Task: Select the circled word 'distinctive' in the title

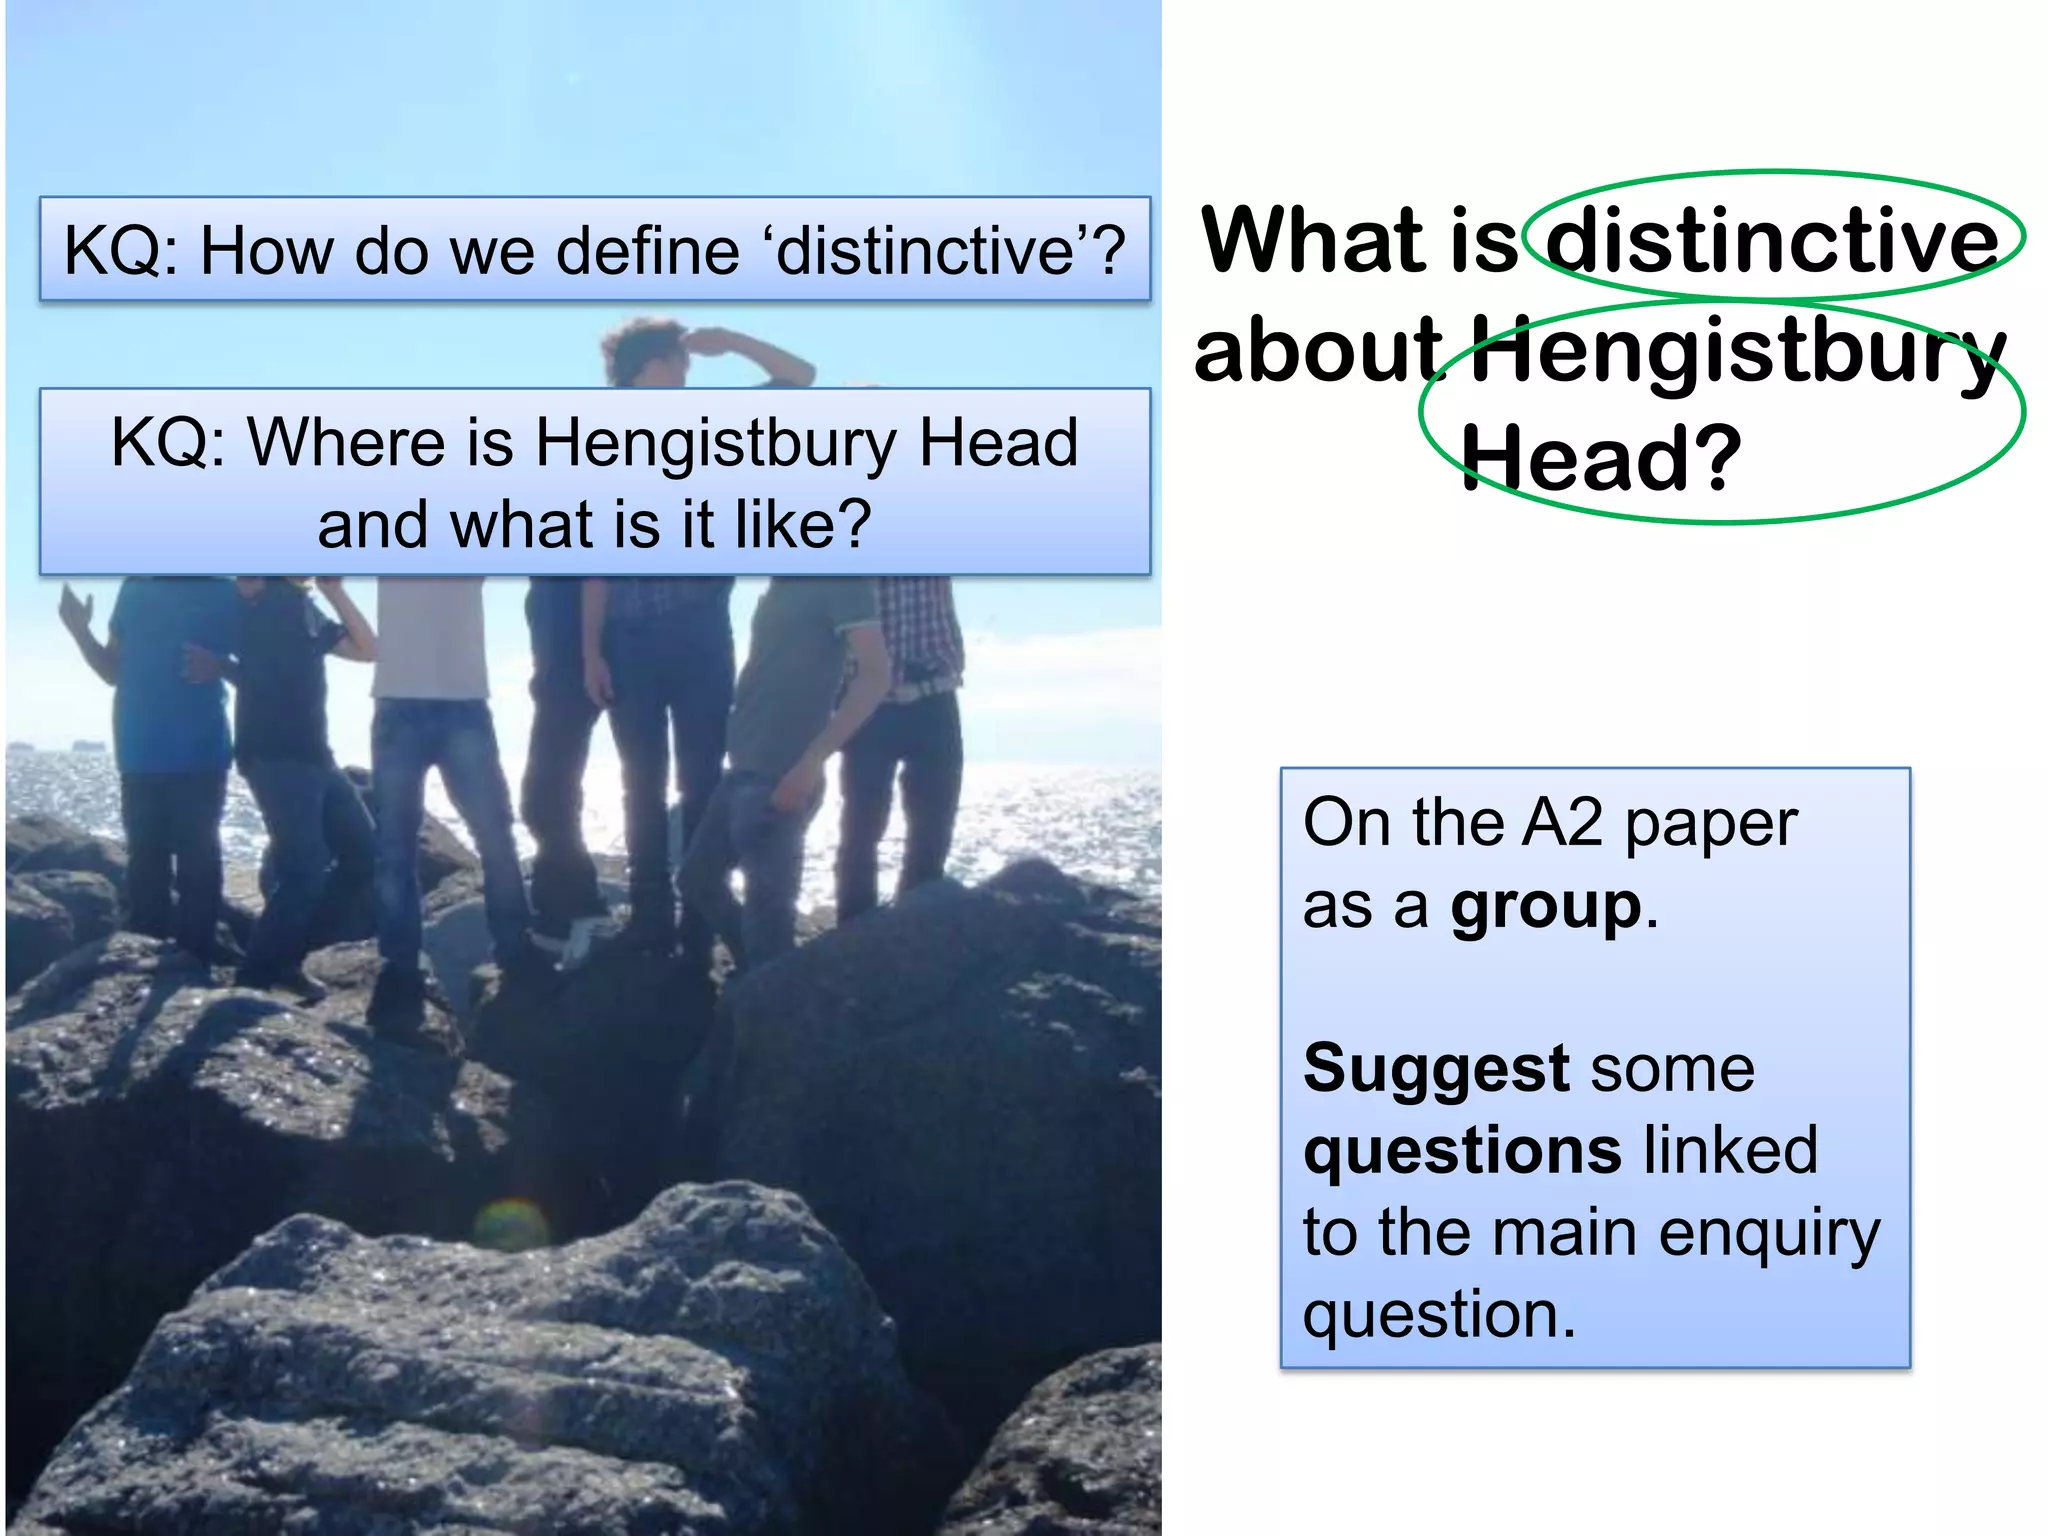Action: (1771, 238)
